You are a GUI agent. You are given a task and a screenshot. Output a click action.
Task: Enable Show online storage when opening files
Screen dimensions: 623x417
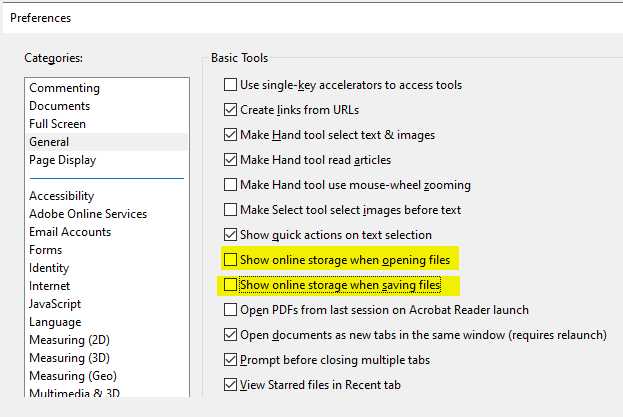click(x=231, y=260)
